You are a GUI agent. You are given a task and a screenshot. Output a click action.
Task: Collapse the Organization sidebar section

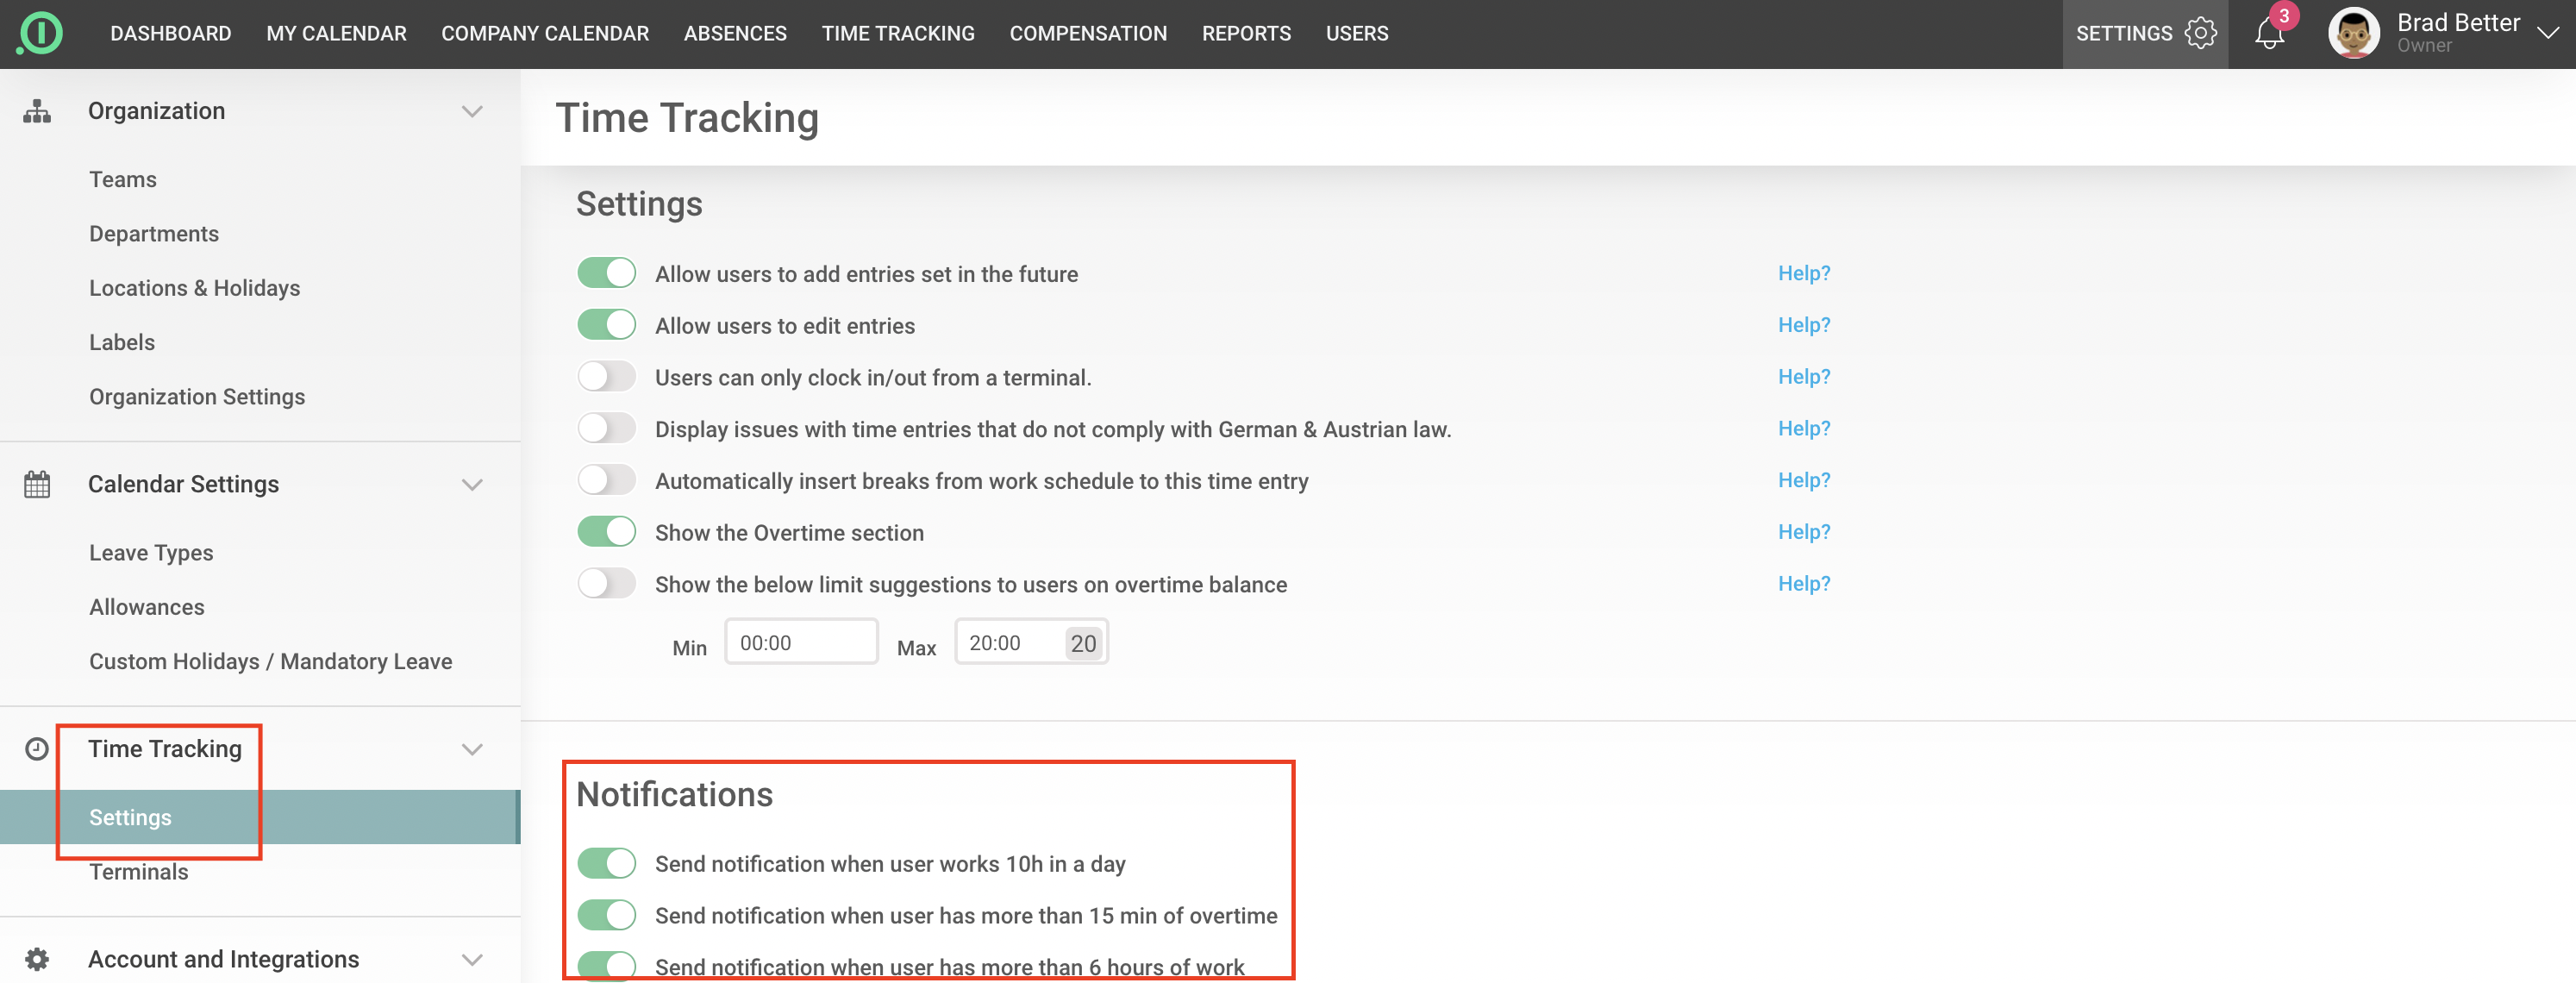472,111
